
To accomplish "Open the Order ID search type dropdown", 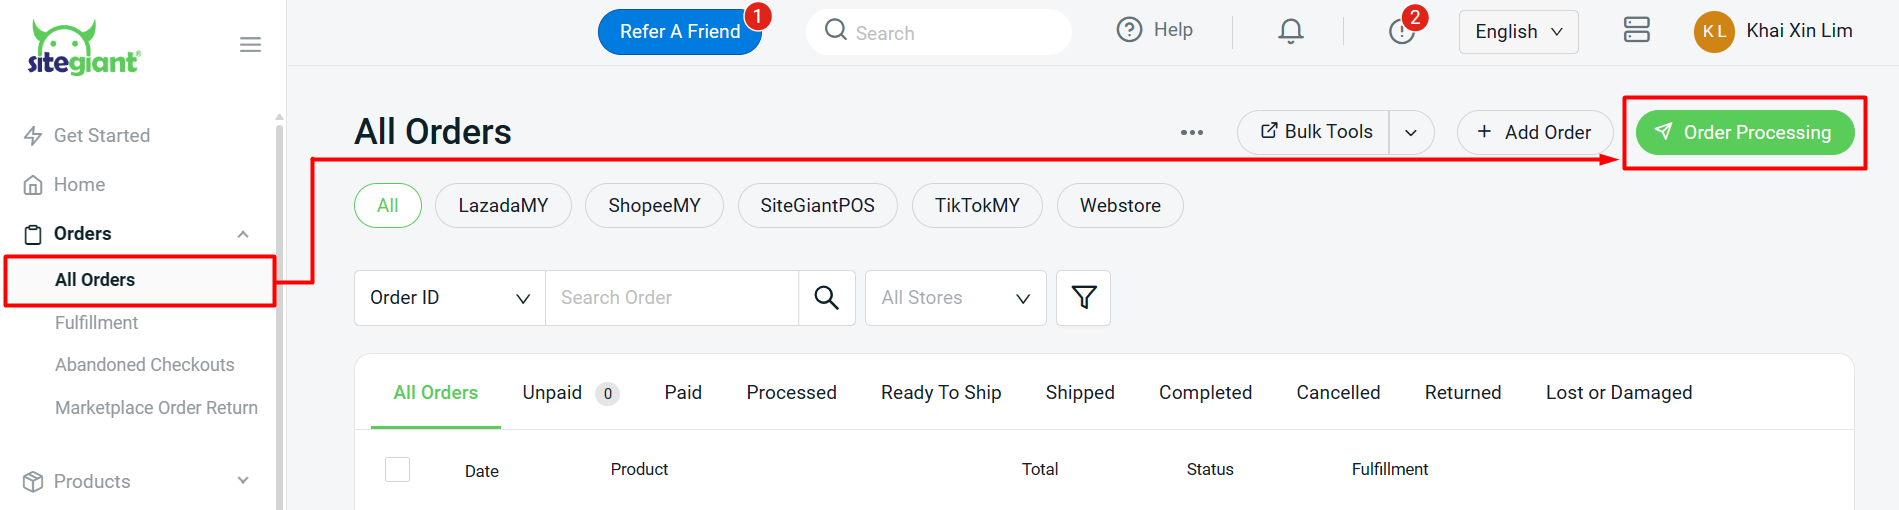I will click(x=449, y=298).
